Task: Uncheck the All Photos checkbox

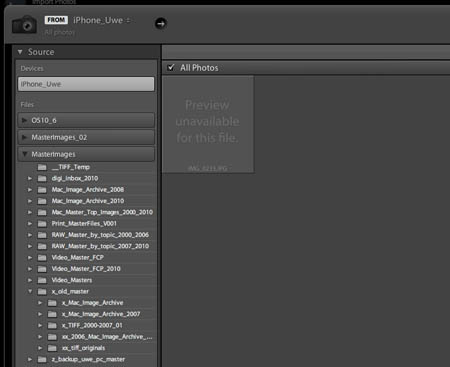Action: click(x=171, y=67)
